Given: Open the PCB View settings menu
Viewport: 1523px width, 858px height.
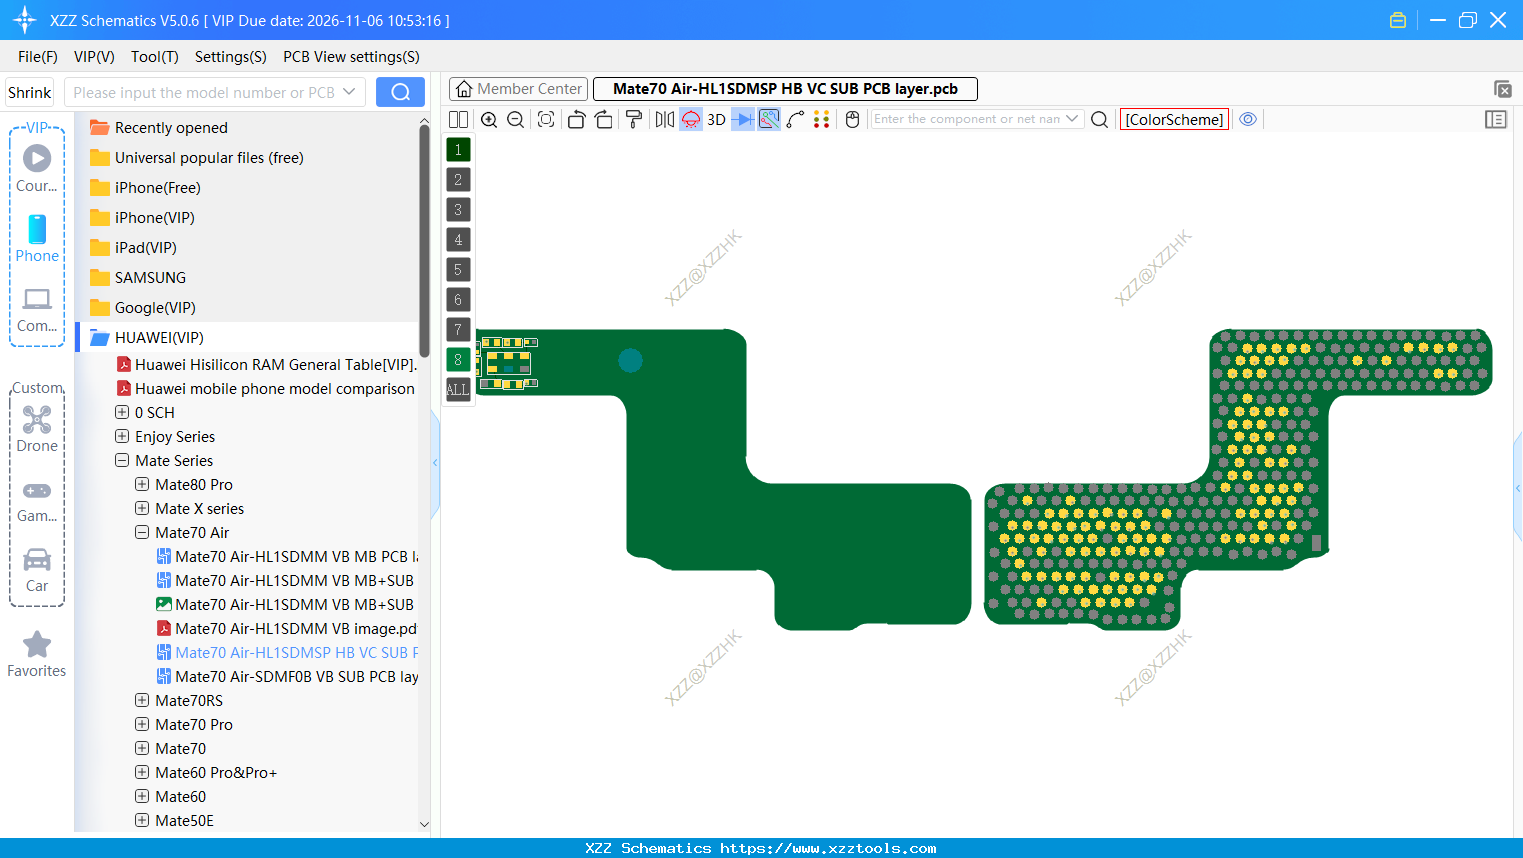Looking at the screenshot, I should pyautogui.click(x=350, y=57).
